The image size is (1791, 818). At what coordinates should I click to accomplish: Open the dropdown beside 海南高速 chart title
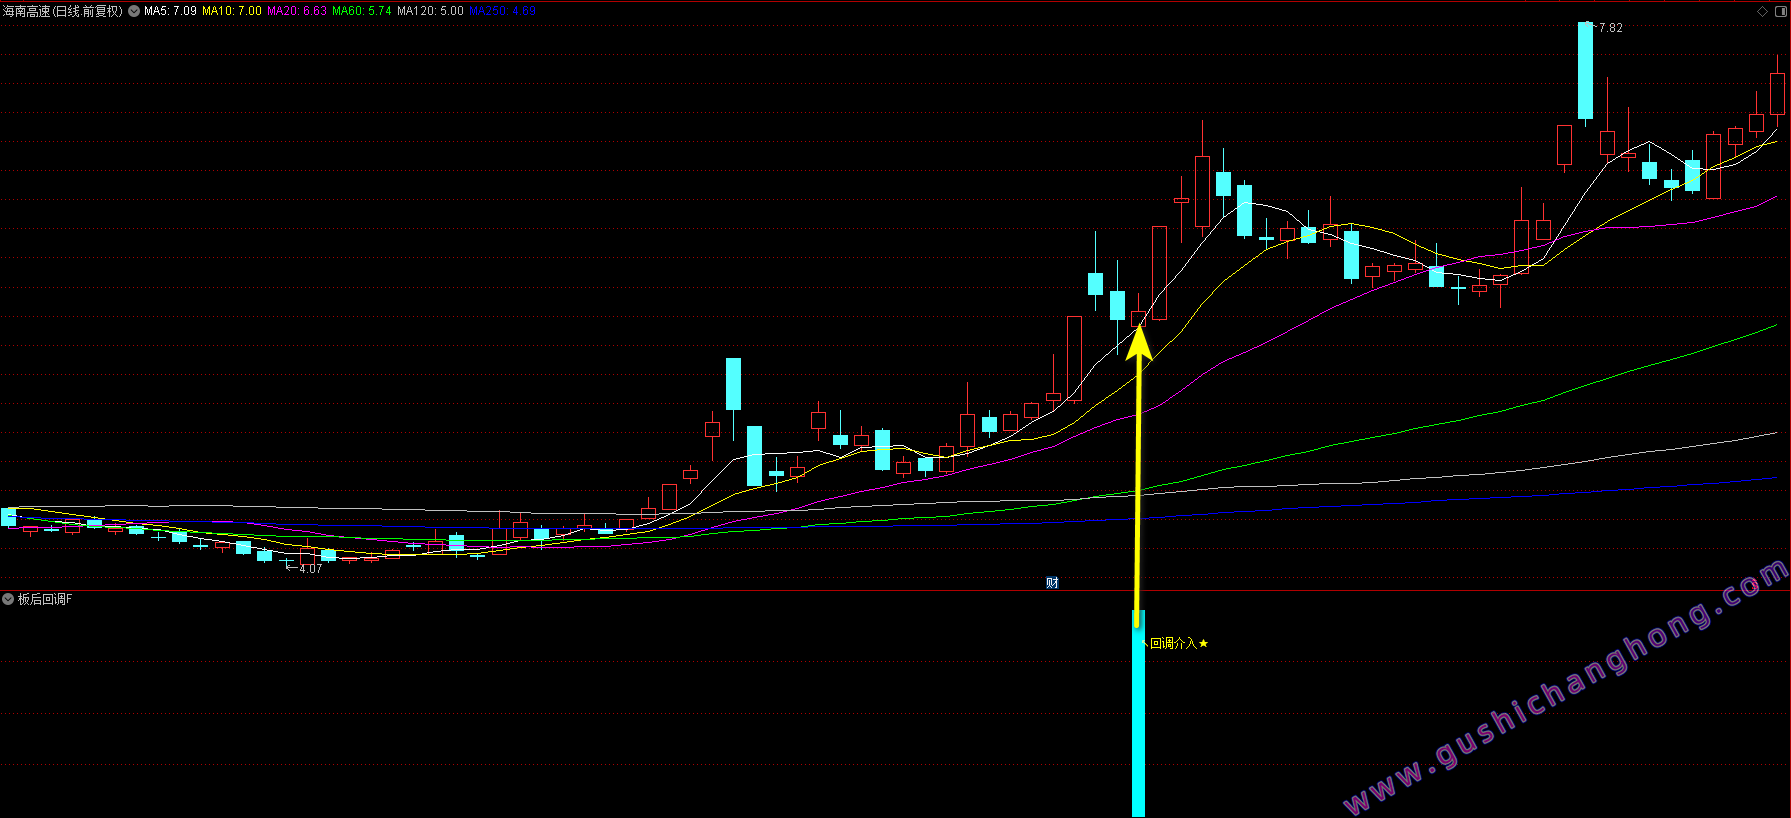(x=134, y=11)
